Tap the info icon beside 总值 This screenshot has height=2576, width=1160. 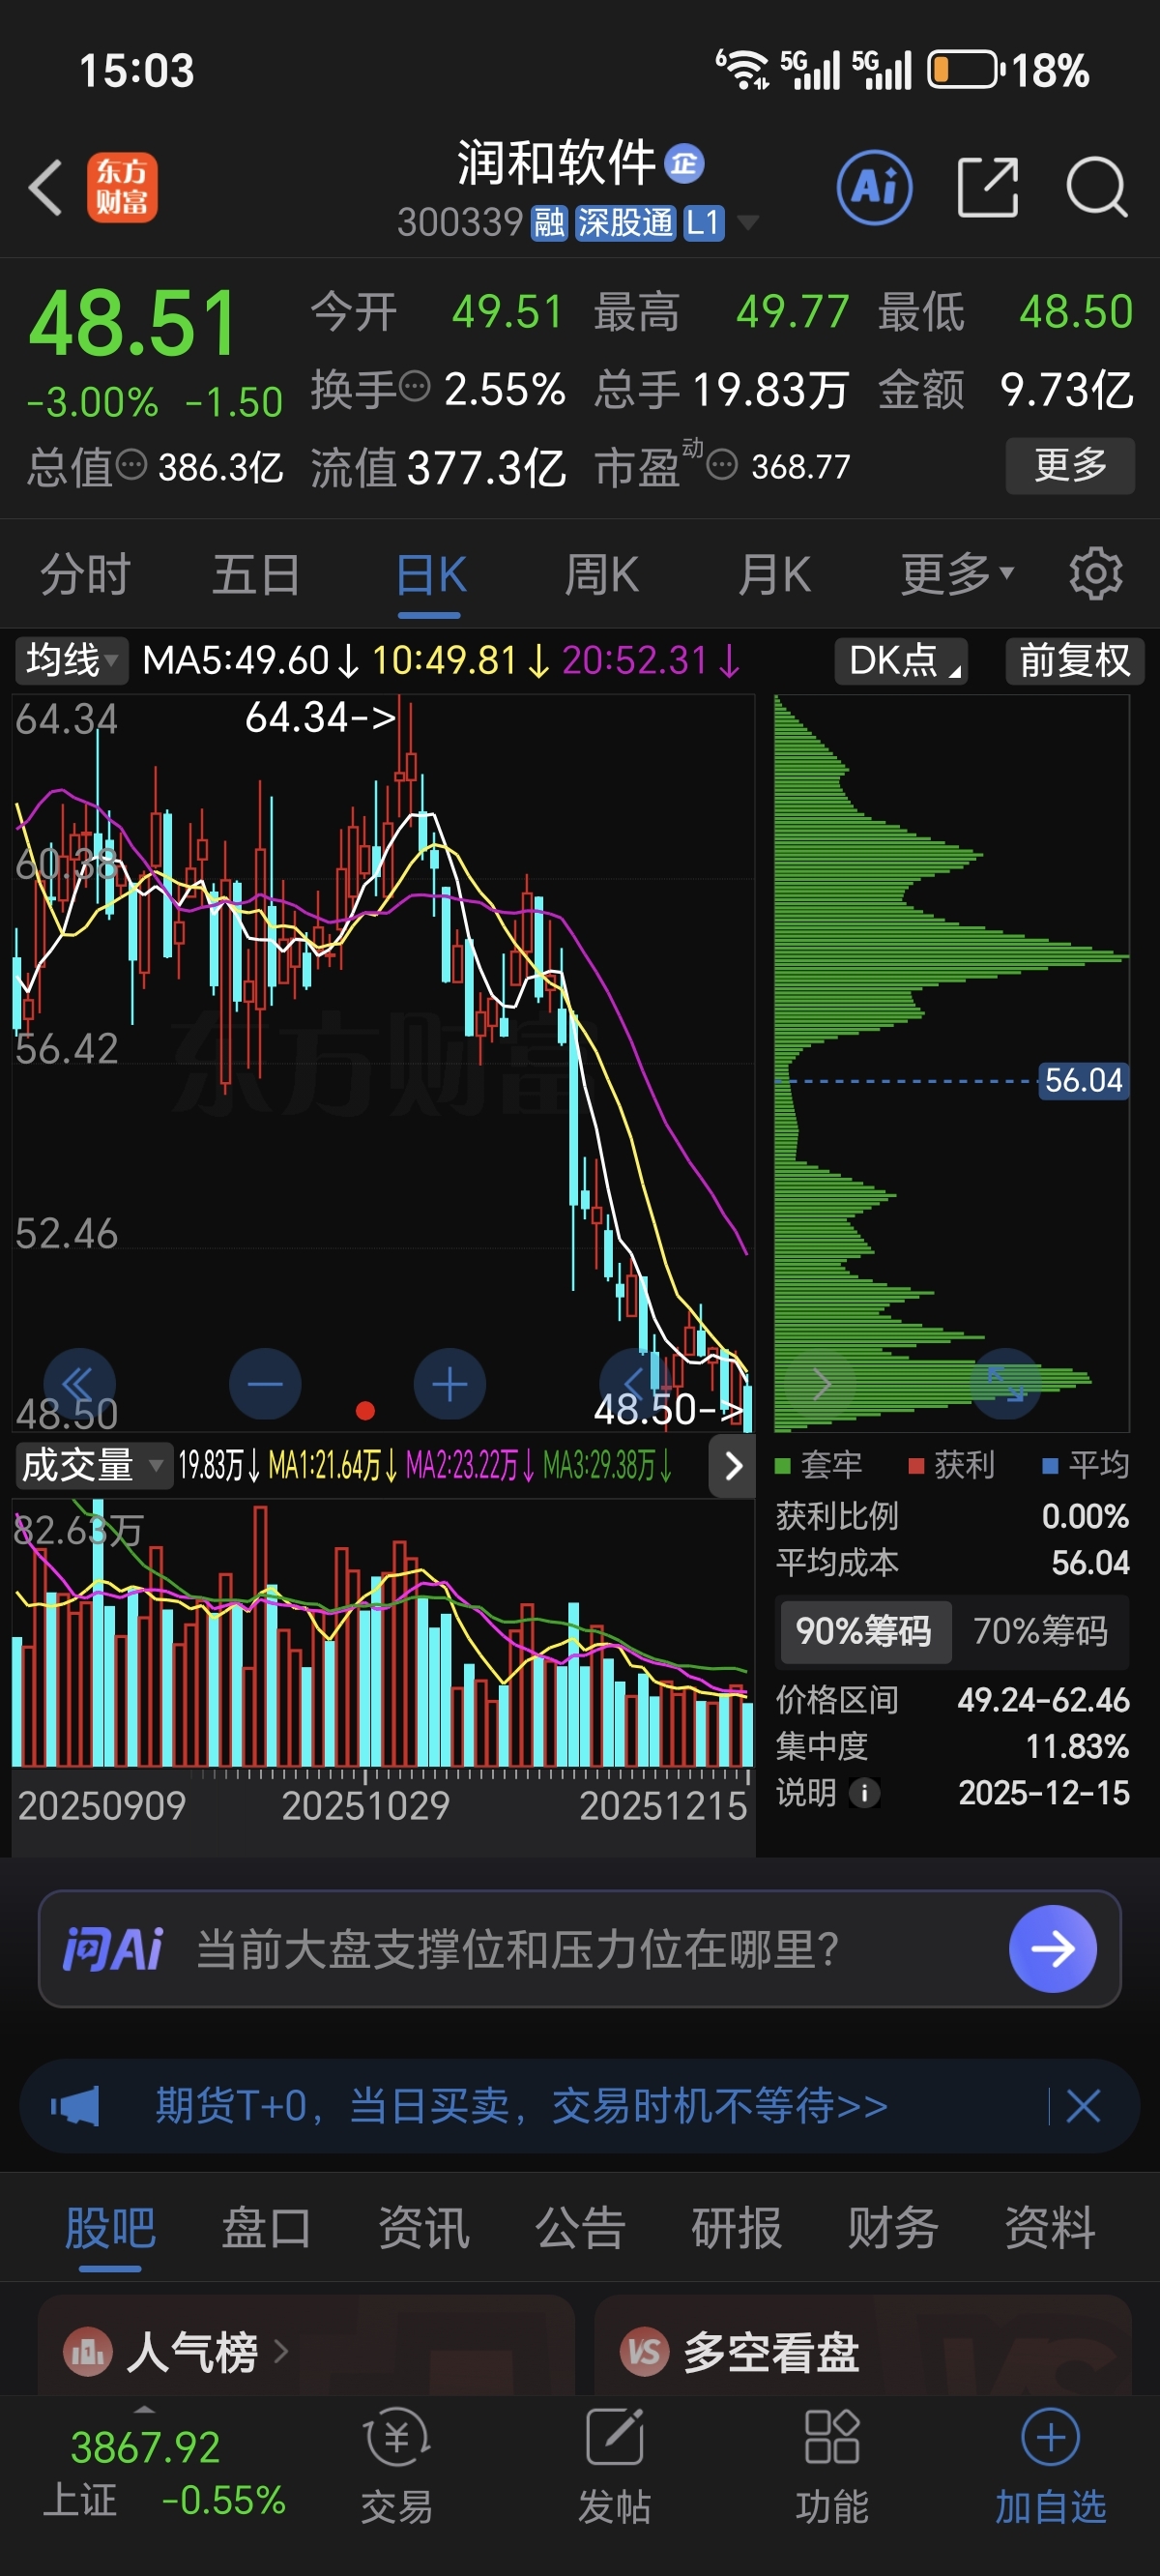click(131, 465)
